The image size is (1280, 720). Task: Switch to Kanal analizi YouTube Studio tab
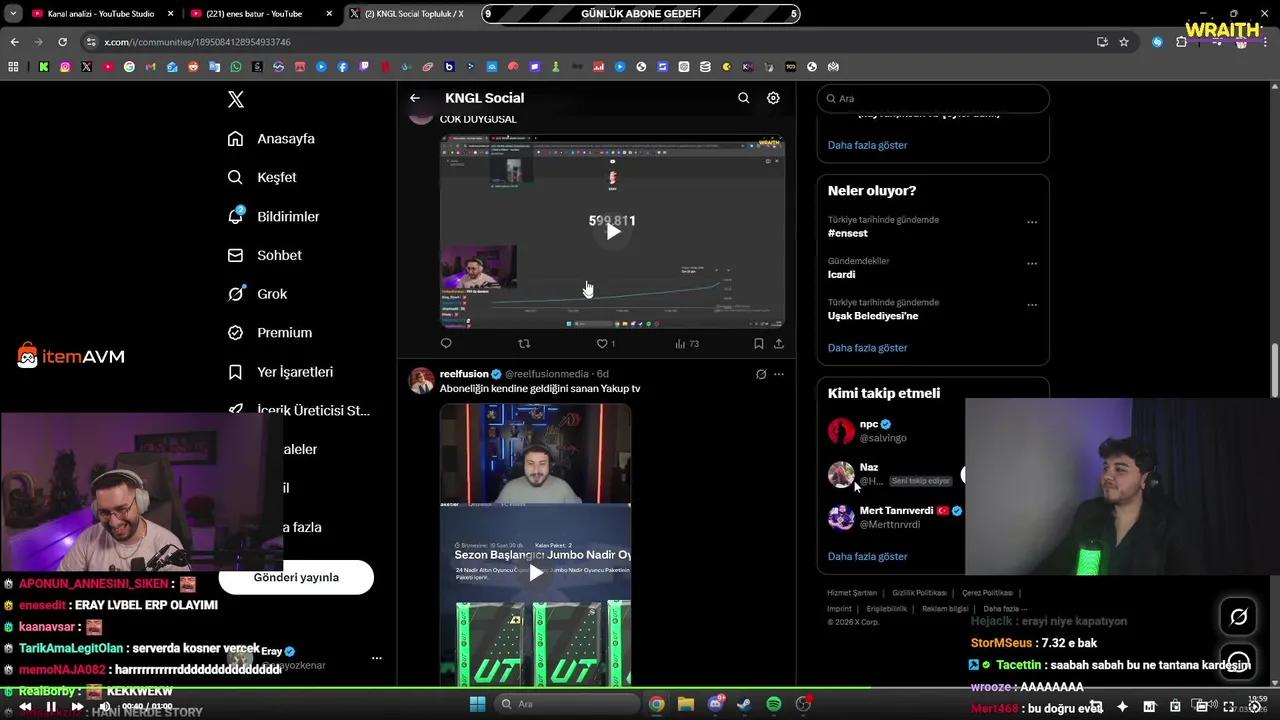point(102,14)
